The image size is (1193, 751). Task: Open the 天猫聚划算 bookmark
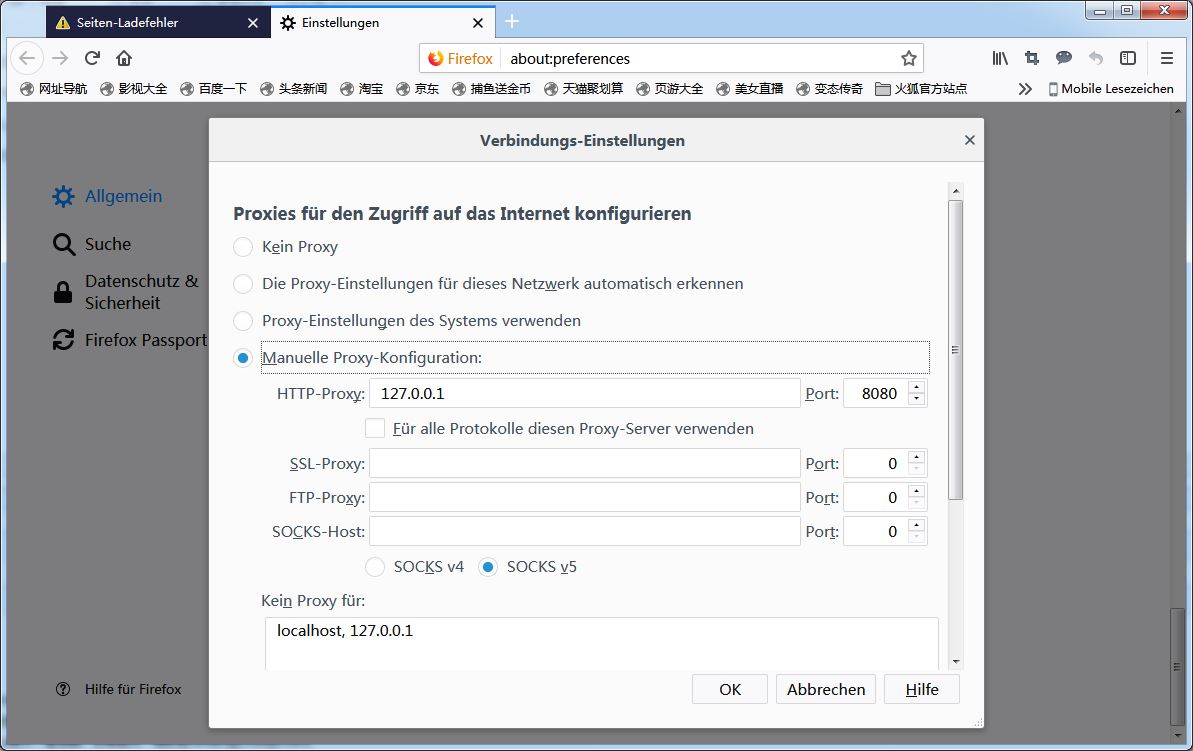[x=584, y=89]
